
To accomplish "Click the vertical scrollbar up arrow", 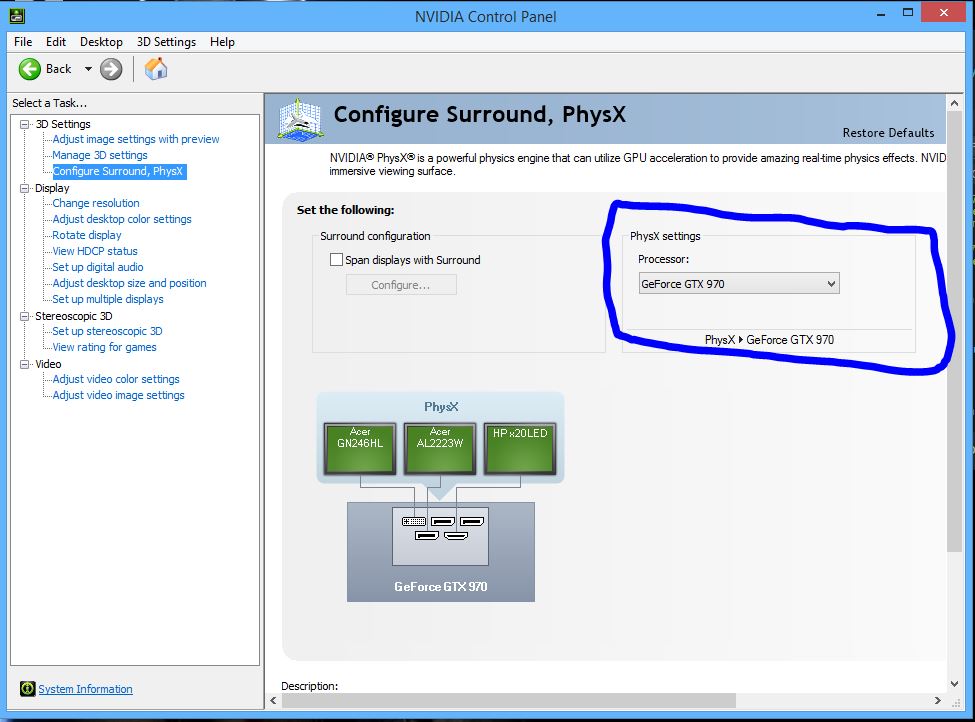I will click(954, 103).
